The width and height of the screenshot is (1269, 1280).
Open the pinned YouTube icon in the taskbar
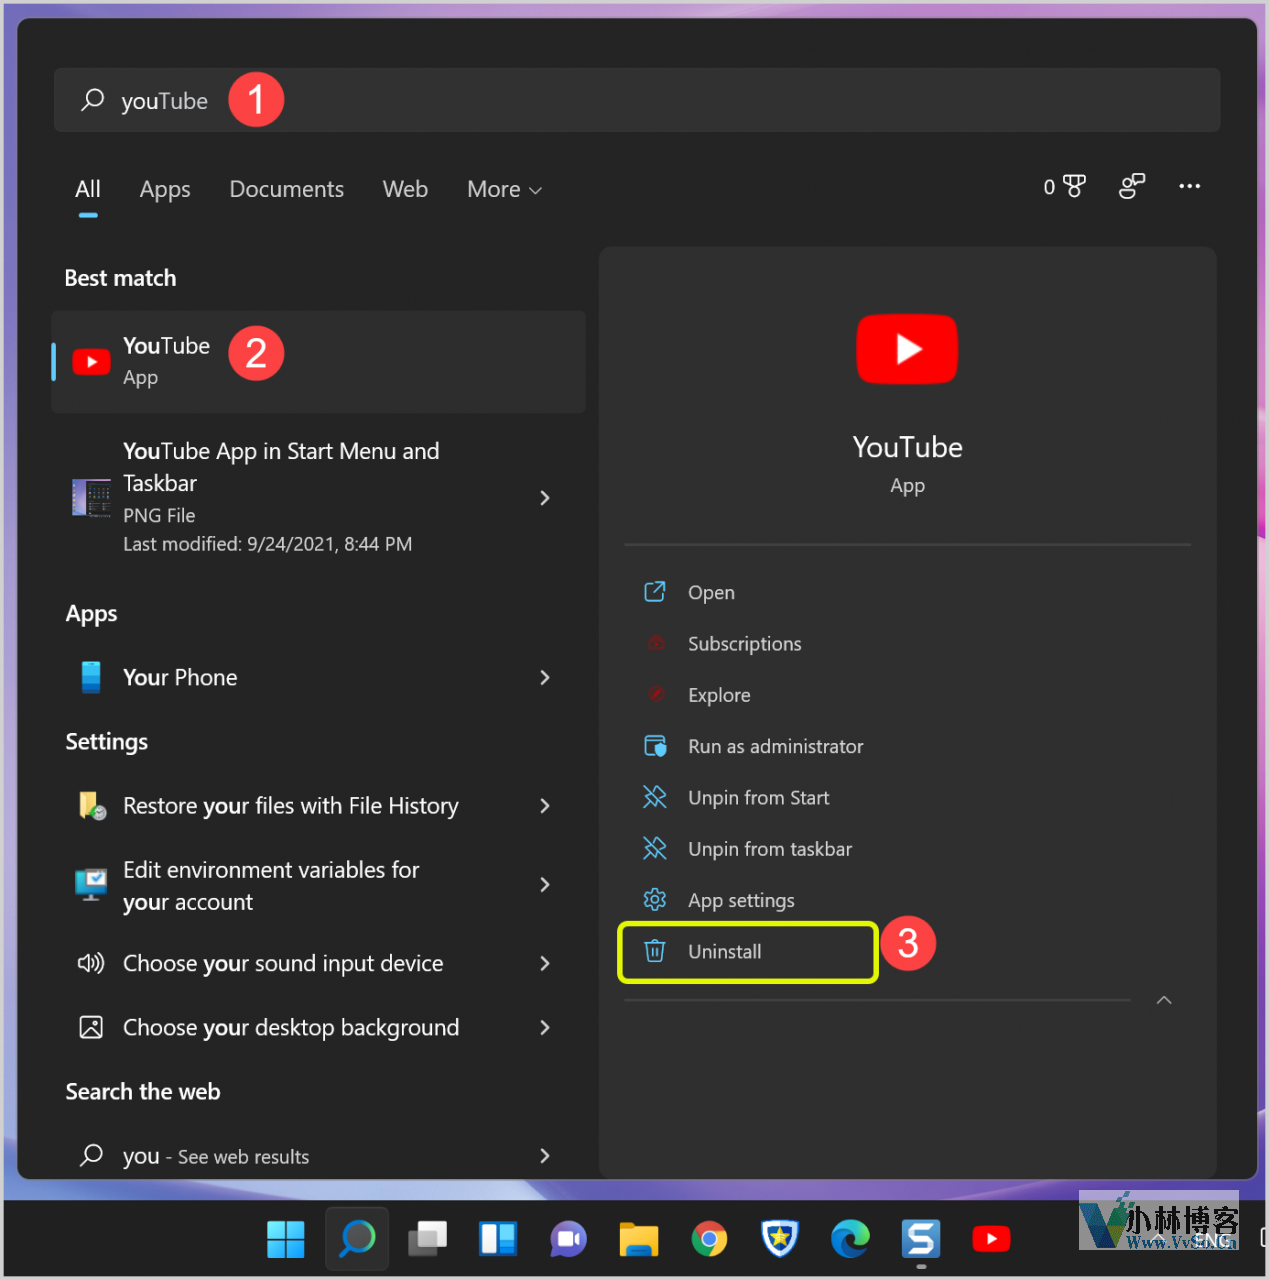click(x=991, y=1239)
